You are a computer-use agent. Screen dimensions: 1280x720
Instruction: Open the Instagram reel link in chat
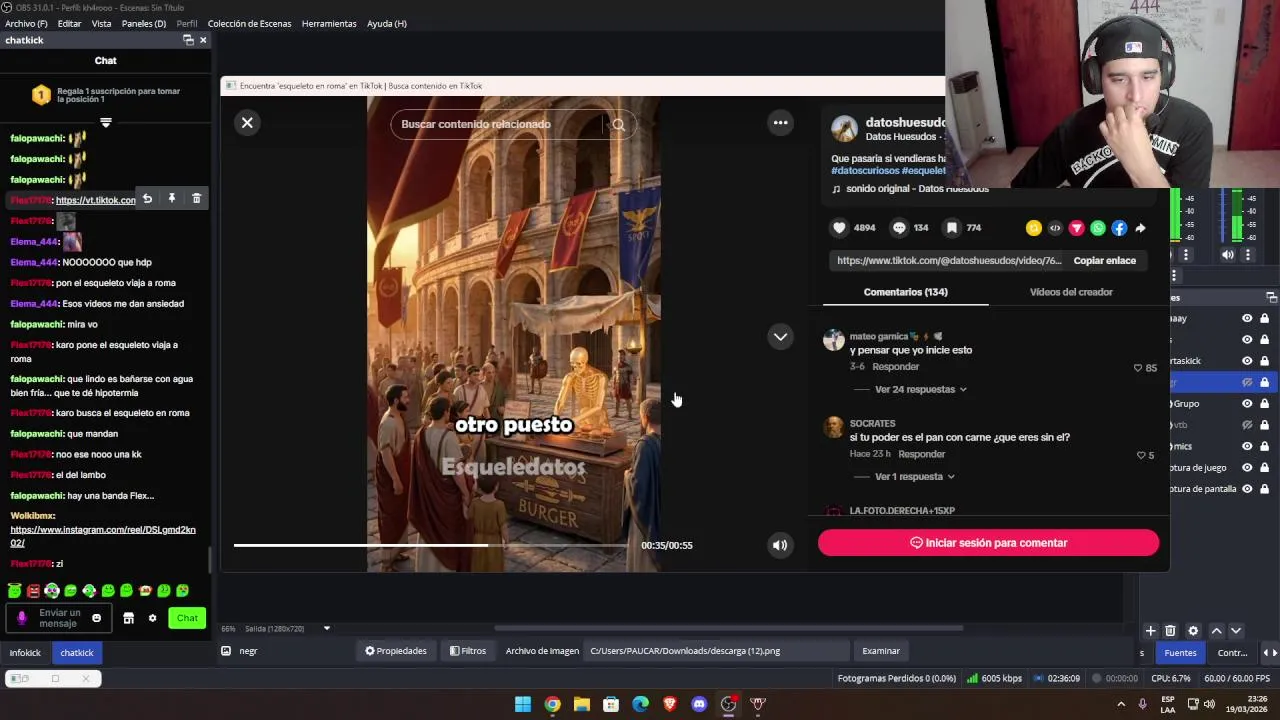(x=103, y=536)
